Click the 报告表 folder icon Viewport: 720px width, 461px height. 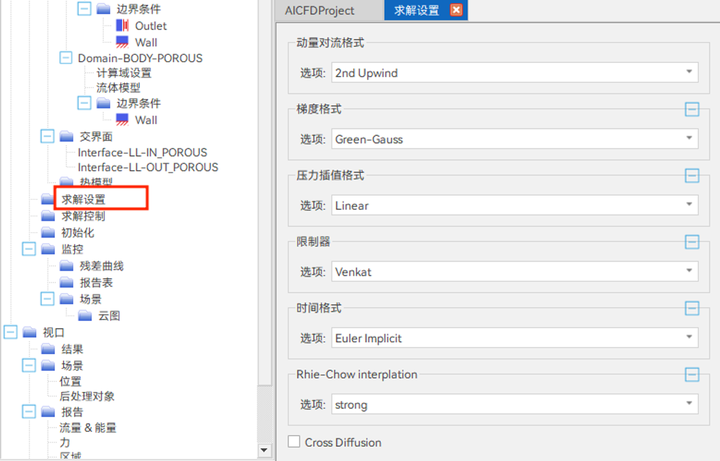tap(67, 282)
